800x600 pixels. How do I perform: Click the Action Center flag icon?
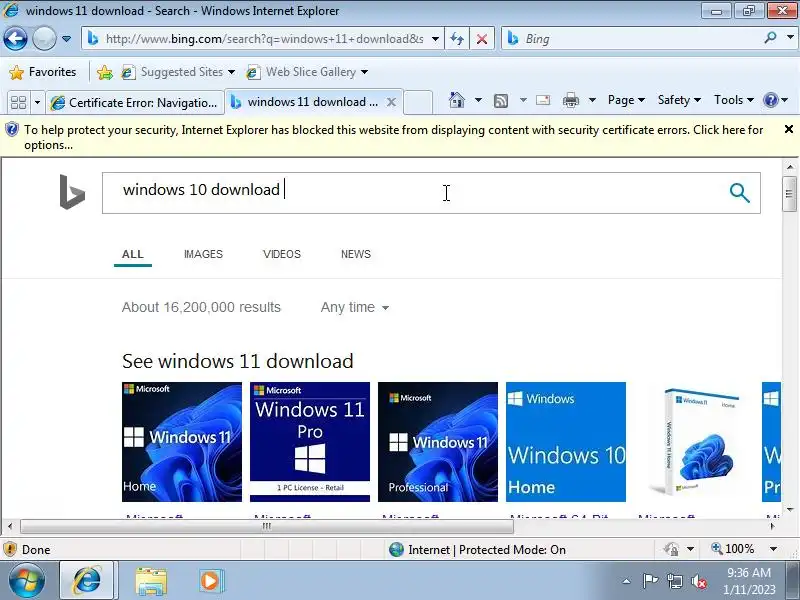pos(650,581)
